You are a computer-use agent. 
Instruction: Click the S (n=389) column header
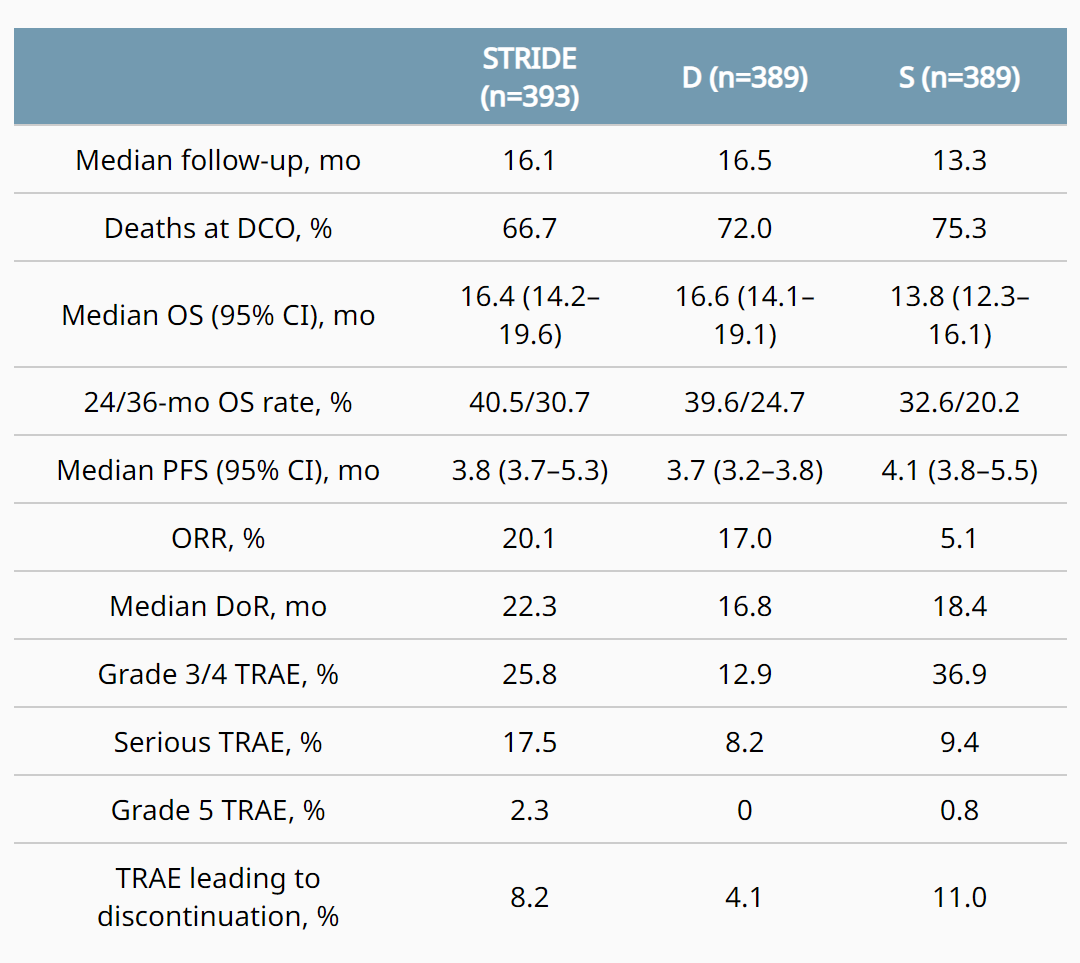pos(959,78)
